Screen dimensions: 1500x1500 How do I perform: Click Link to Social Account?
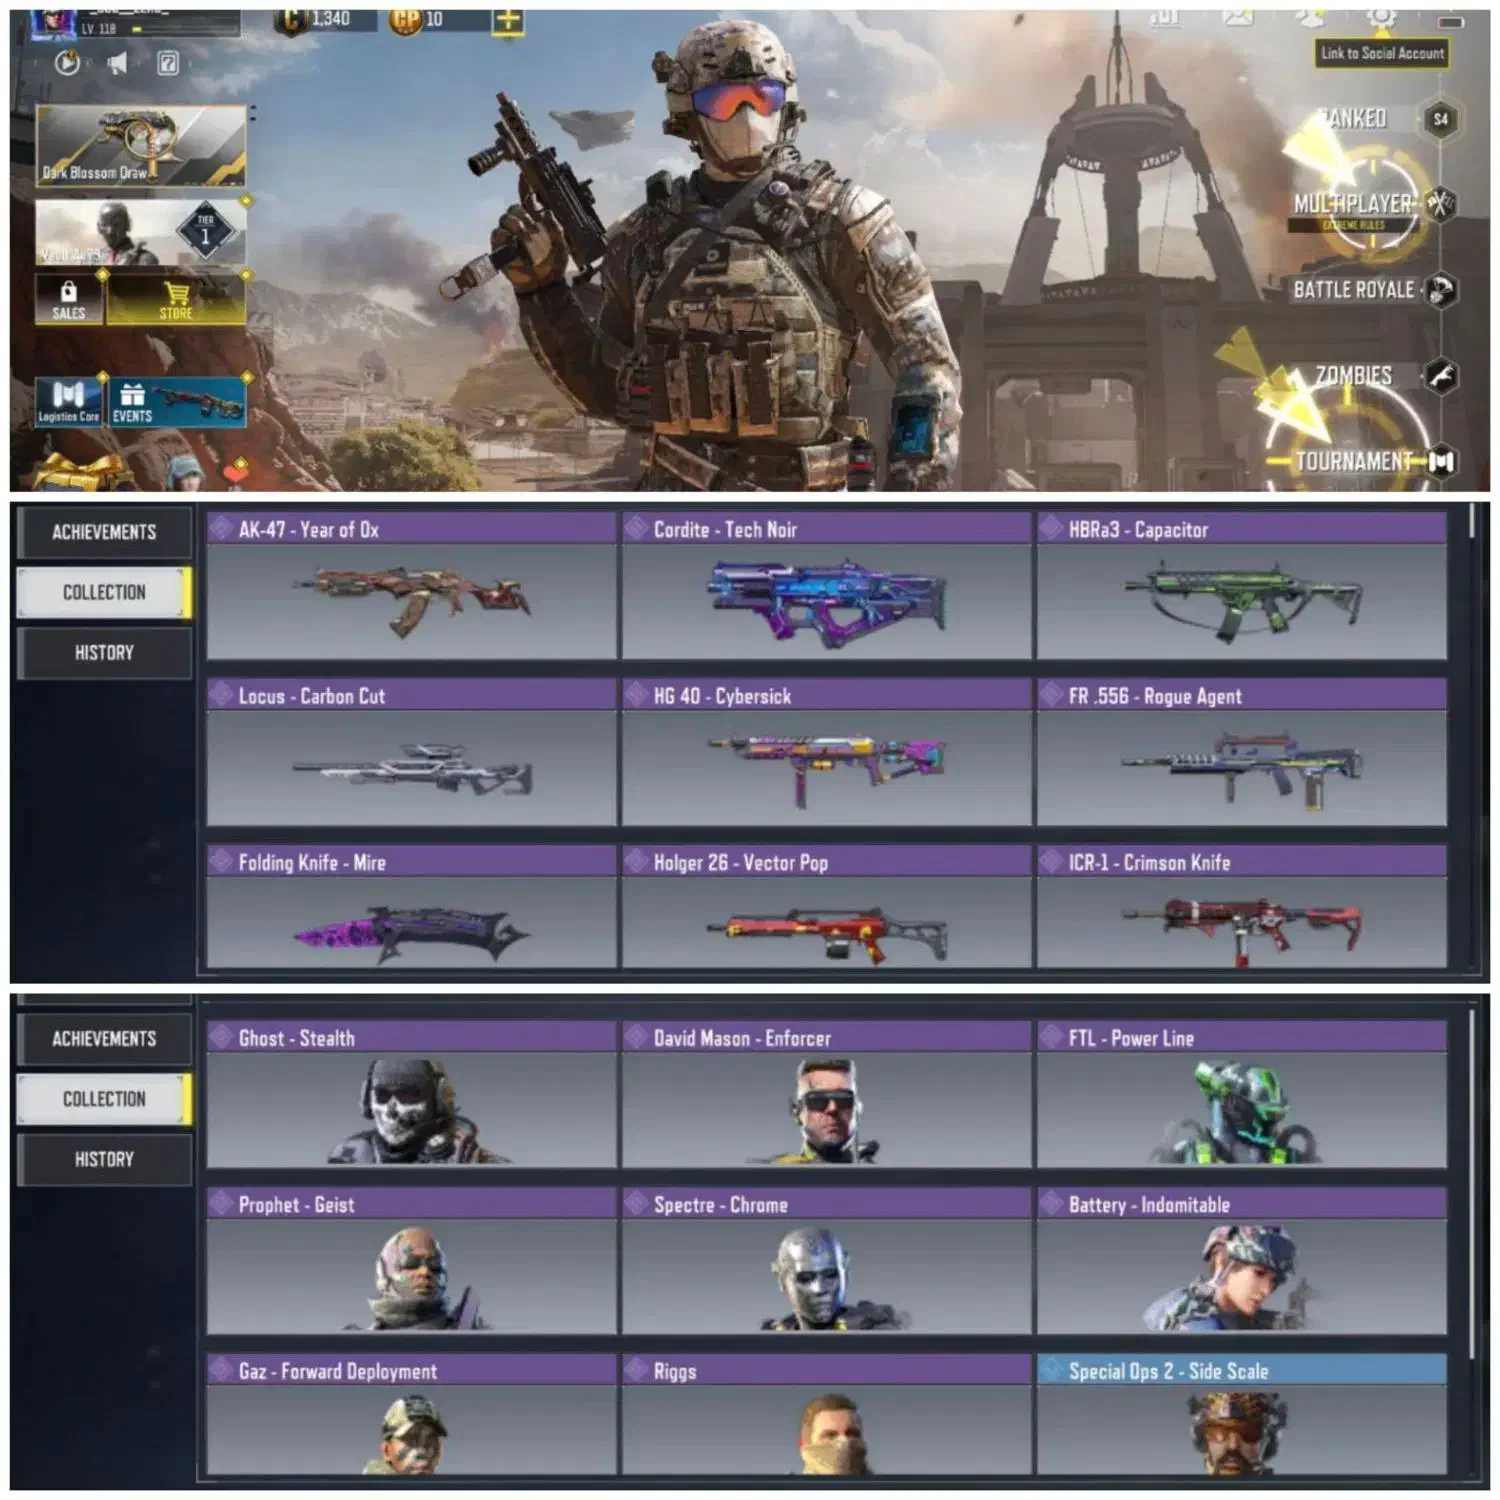coord(1382,54)
